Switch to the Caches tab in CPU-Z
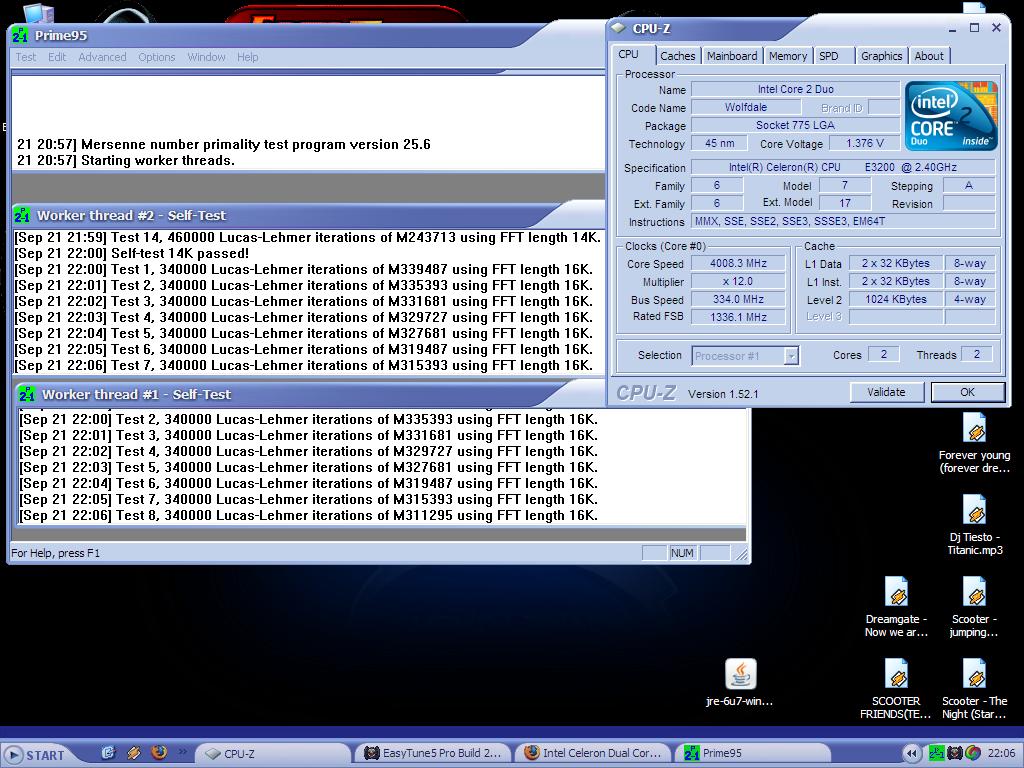This screenshot has height=768, width=1024. pyautogui.click(x=678, y=56)
